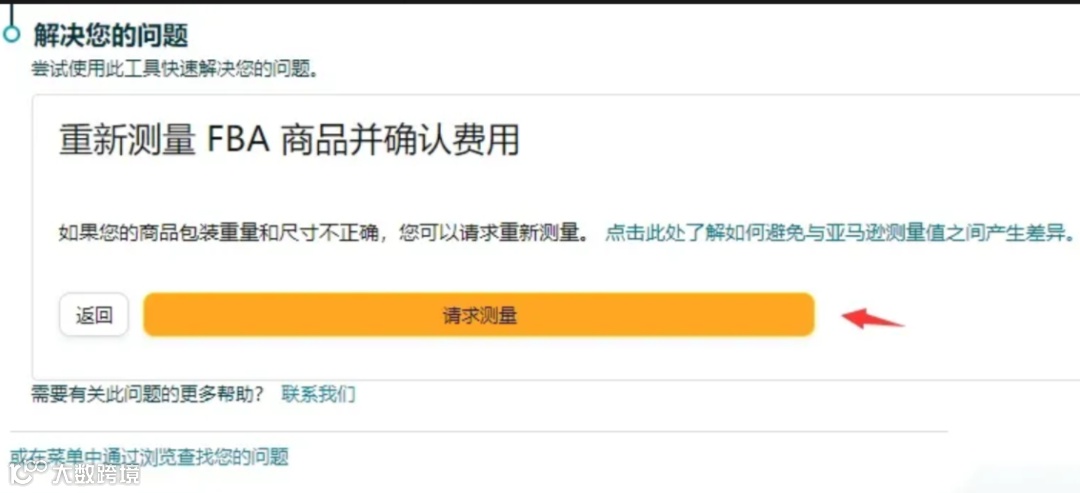Screen dimensions: 1080x493
Task: Click the empty card area below 请求测量
Action: point(479,358)
